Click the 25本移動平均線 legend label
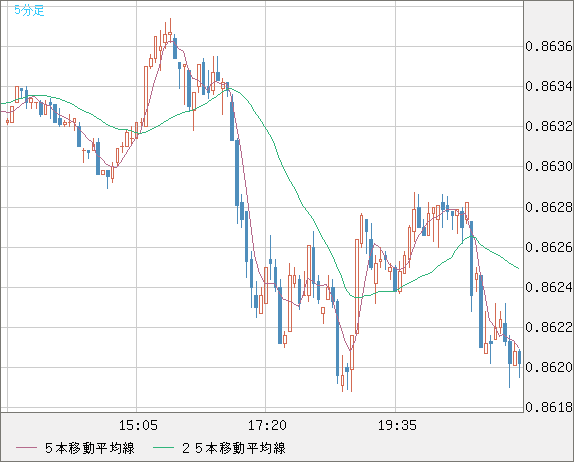574x462 pixels. click(x=234, y=448)
